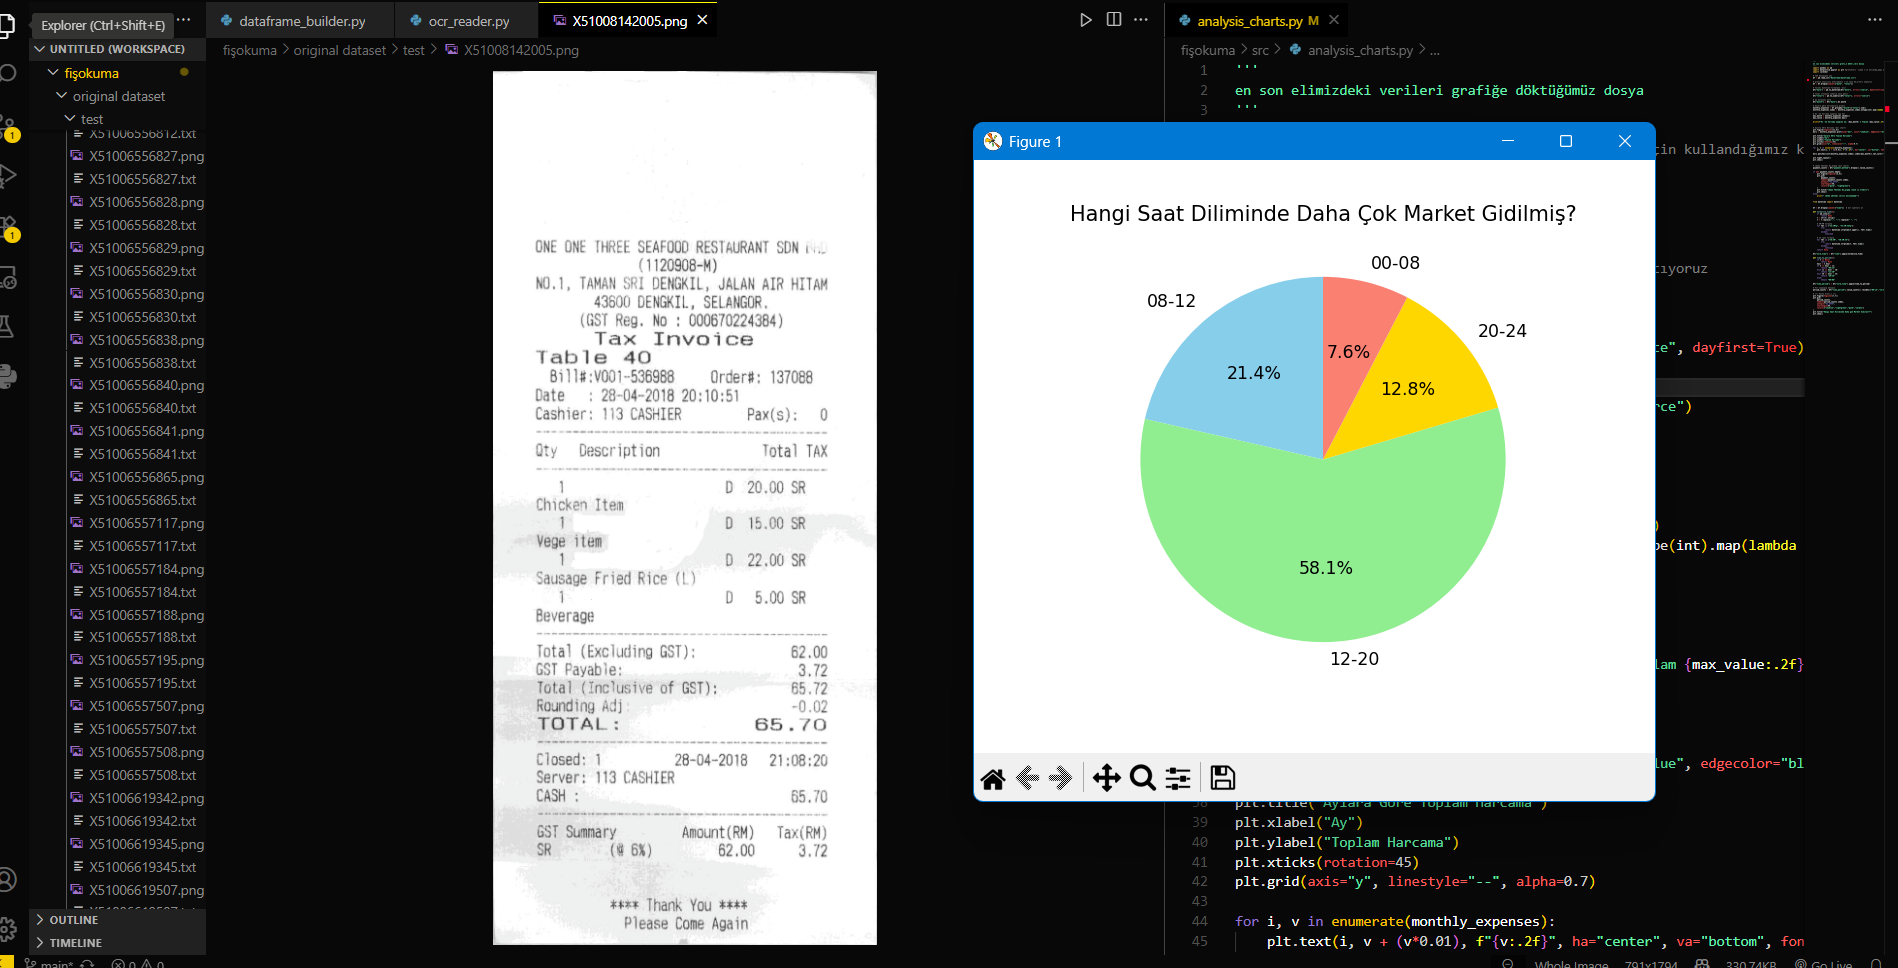Open X51006557508.txt in the explorer

click(142, 775)
